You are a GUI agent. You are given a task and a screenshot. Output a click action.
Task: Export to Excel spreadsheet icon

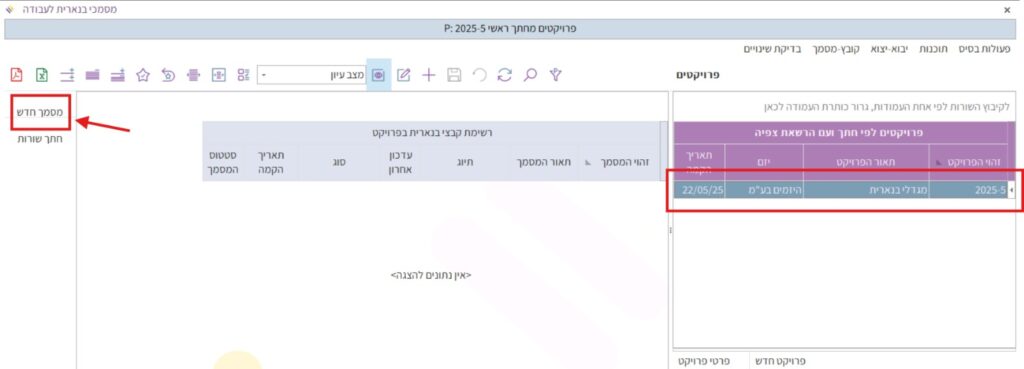click(42, 74)
